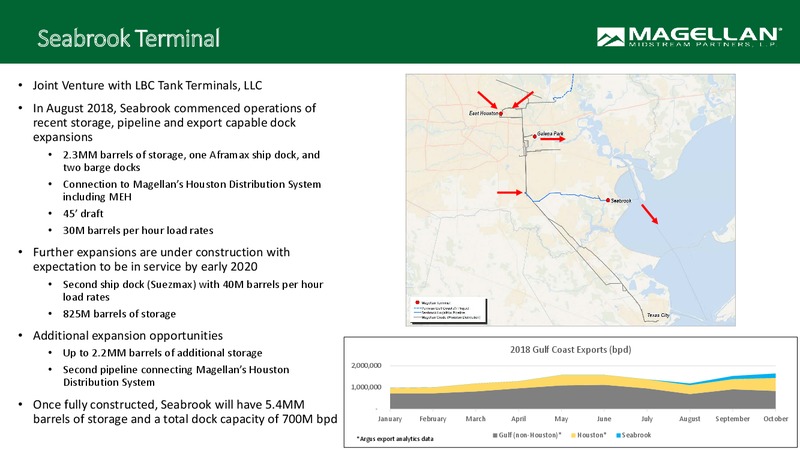Click chart title "2018 Gulf Coast Exports (bpd)"
The height and width of the screenshot is (450, 800).
(x=570, y=349)
